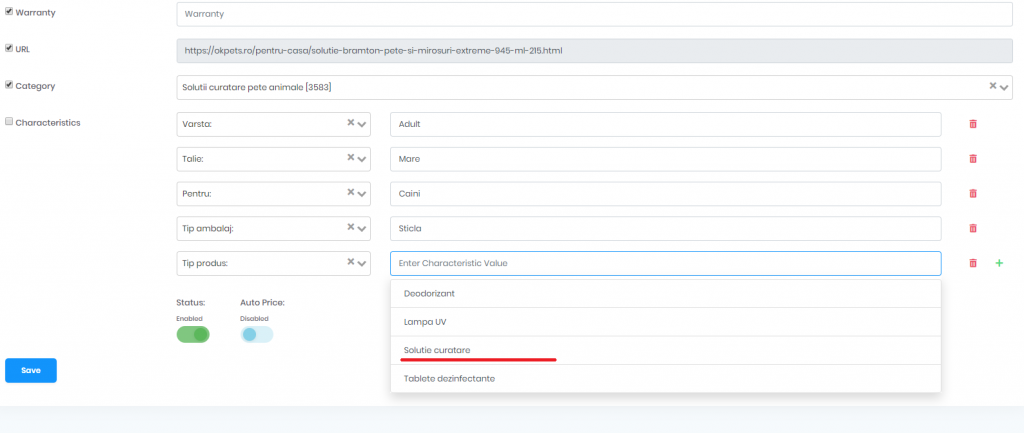Clear the Varsta dropdown selection
The width and height of the screenshot is (1024, 433).
point(350,122)
